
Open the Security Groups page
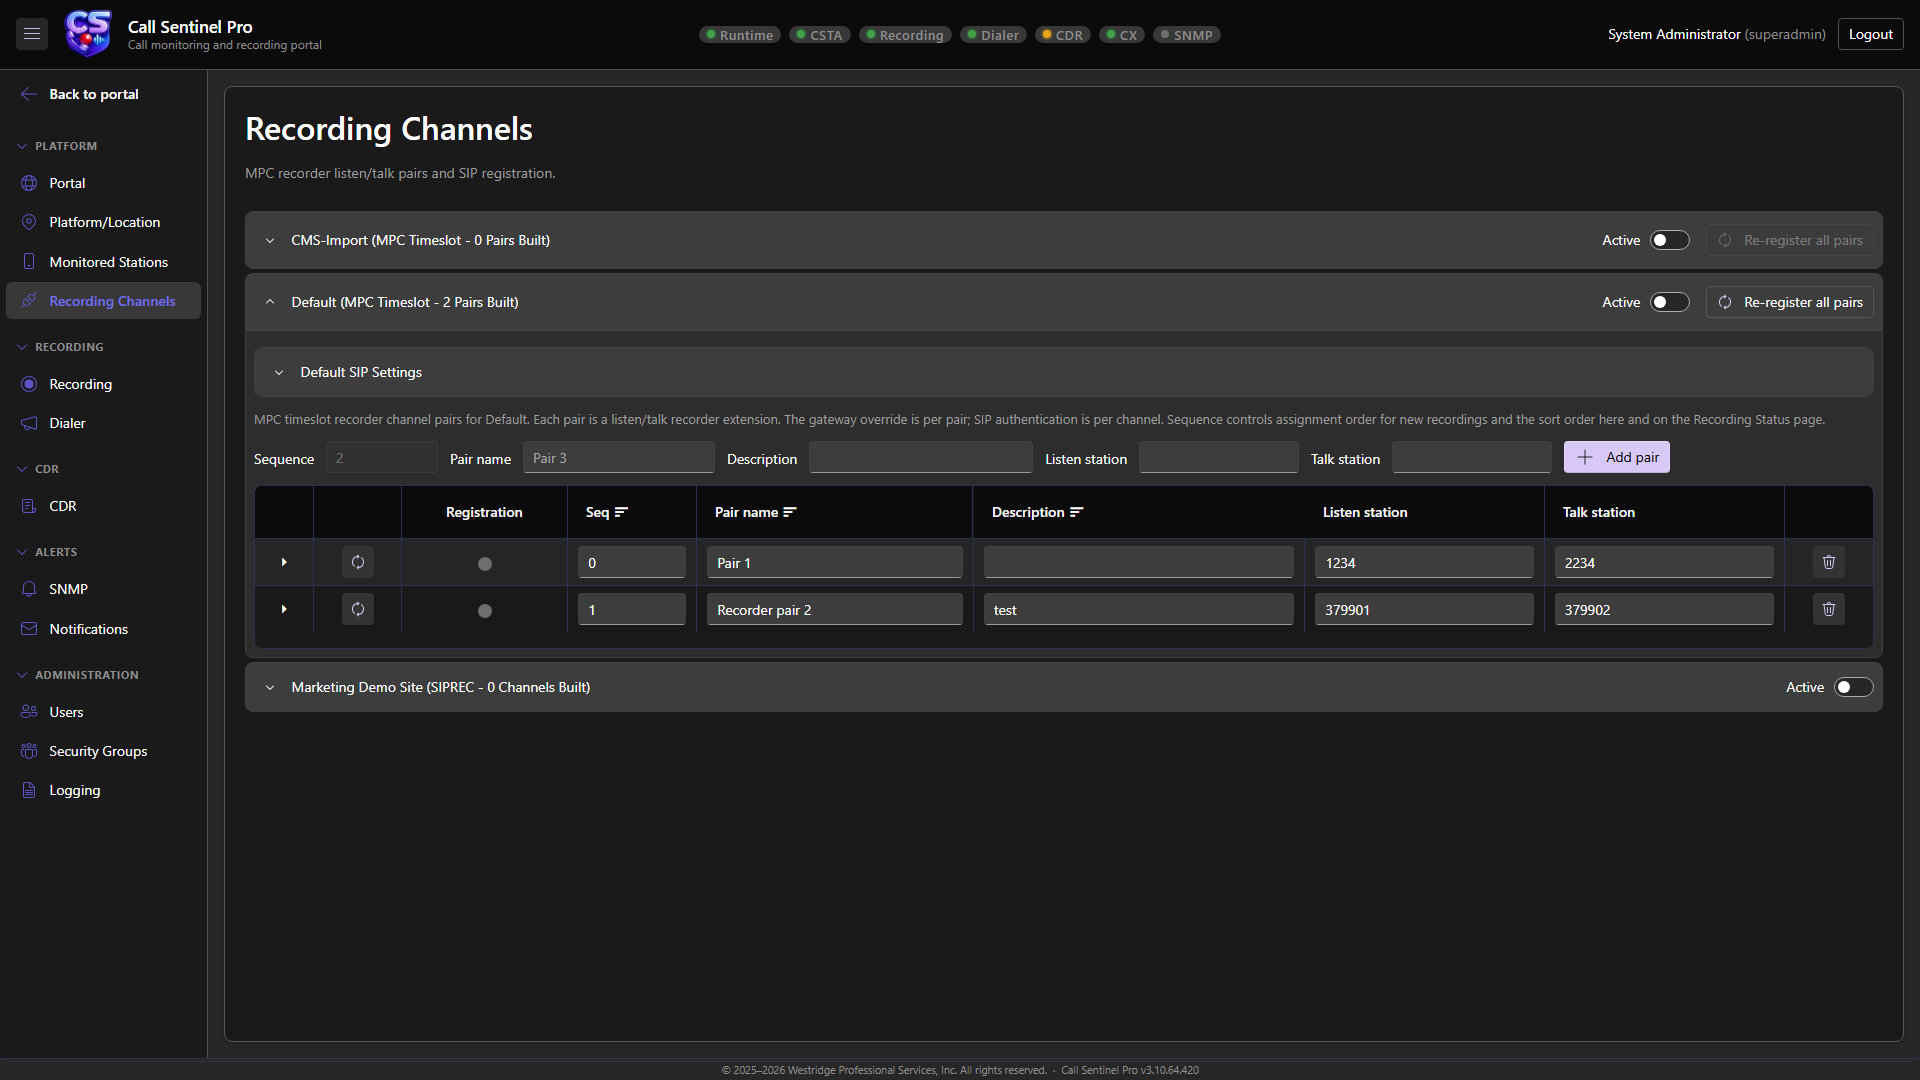pyautogui.click(x=103, y=751)
